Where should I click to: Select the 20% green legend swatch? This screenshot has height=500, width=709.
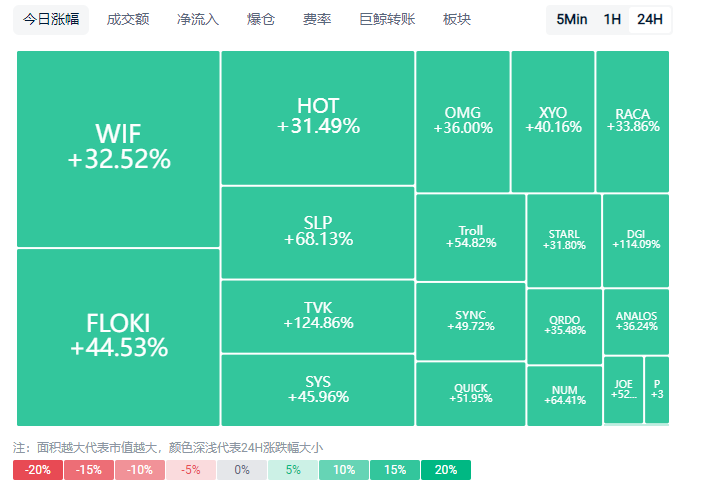[x=446, y=470]
